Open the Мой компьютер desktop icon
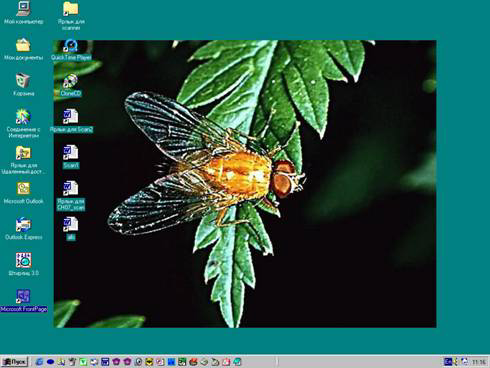490x368 pixels. [x=23, y=9]
